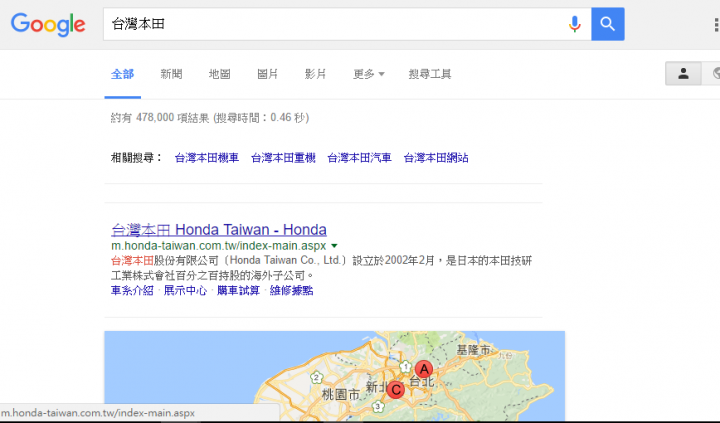Start voice search with microphone icon

(x=574, y=24)
